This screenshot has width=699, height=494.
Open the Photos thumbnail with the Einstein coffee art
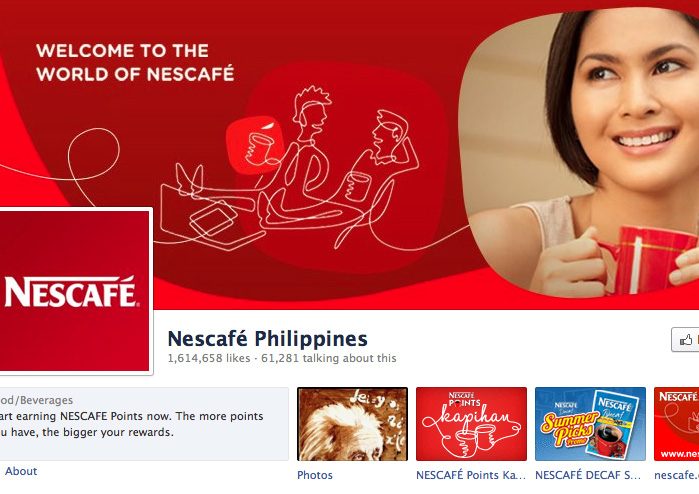(352, 424)
